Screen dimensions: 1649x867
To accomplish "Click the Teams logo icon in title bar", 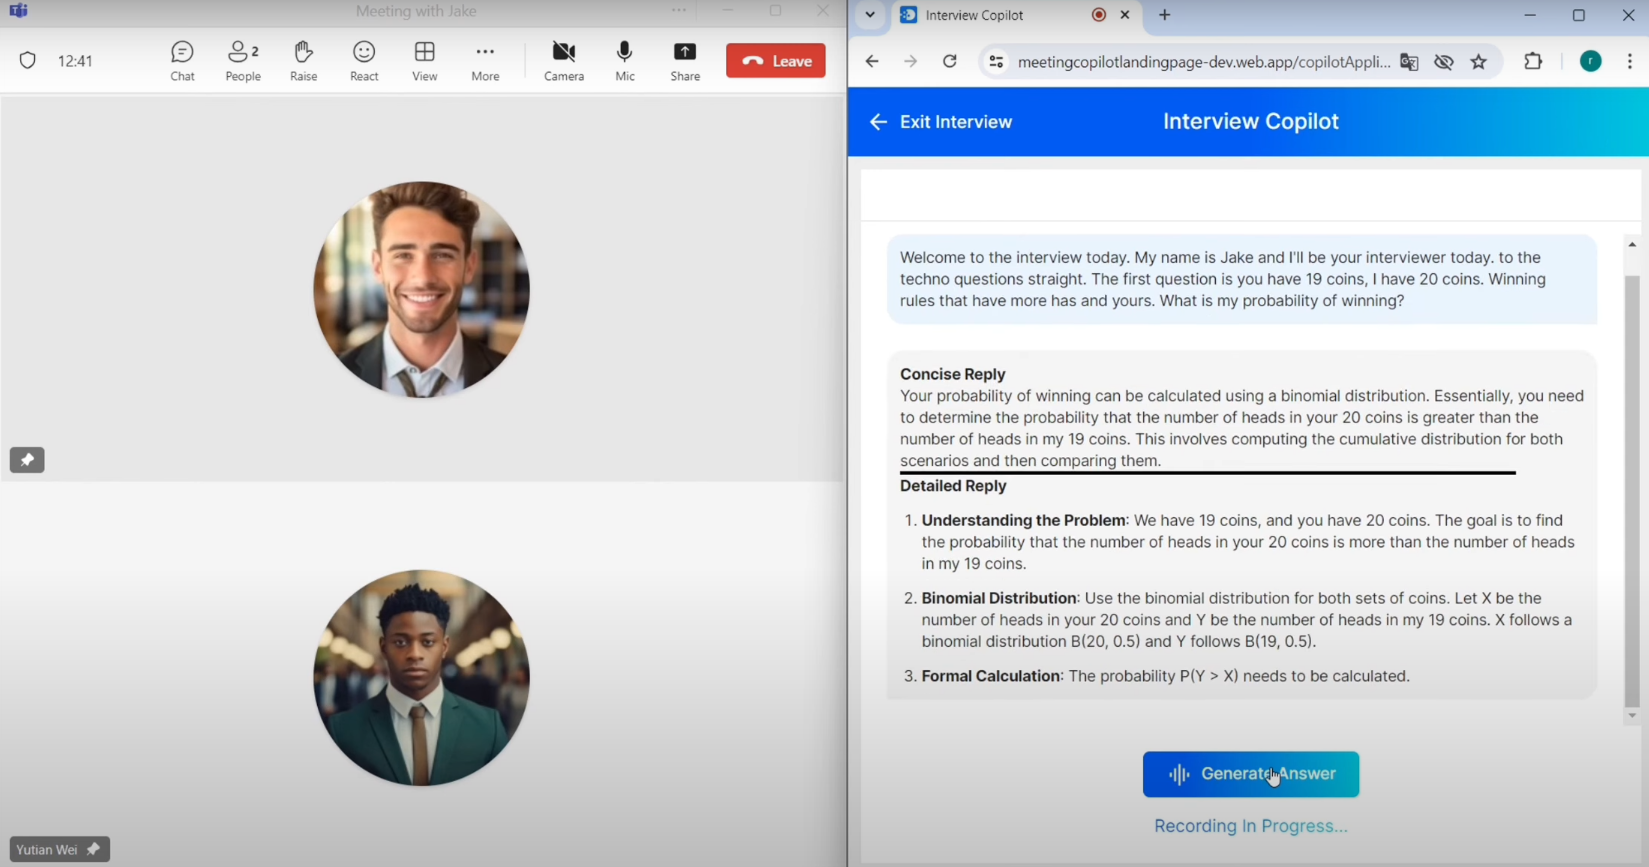I will (x=18, y=11).
